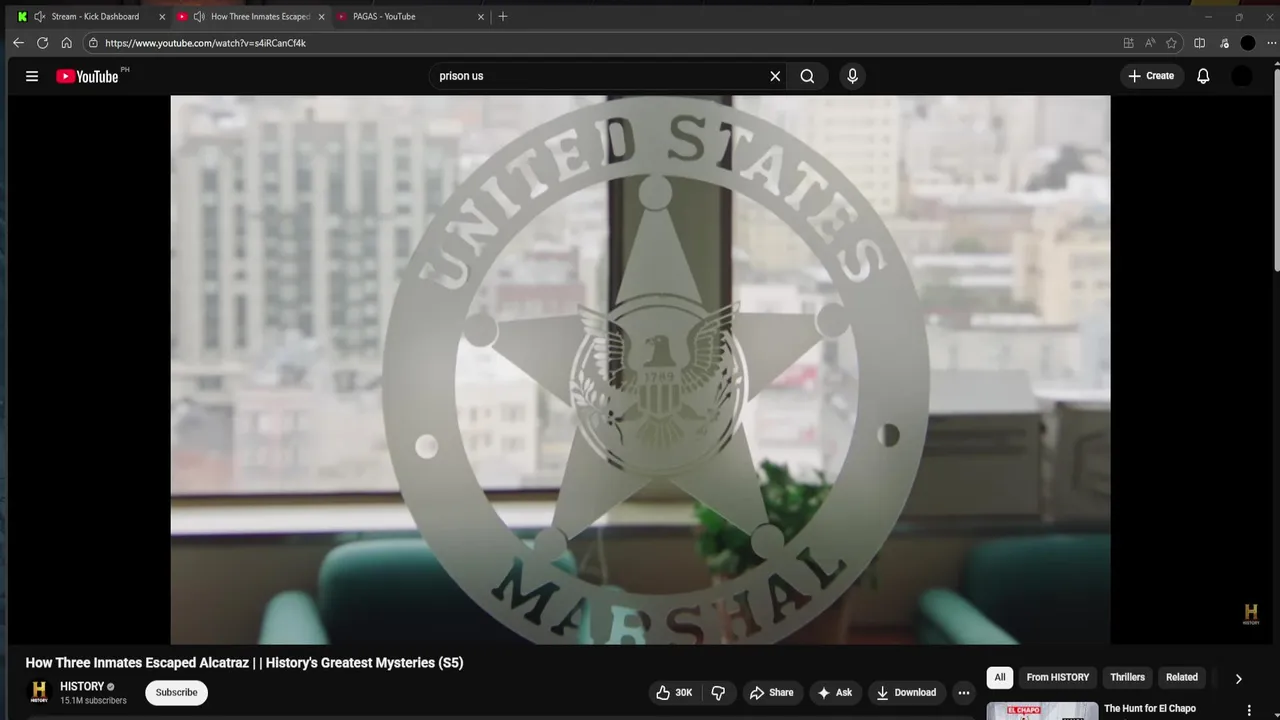Select the Thrillers chip
This screenshot has height=720, width=1280.
pyautogui.click(x=1127, y=677)
